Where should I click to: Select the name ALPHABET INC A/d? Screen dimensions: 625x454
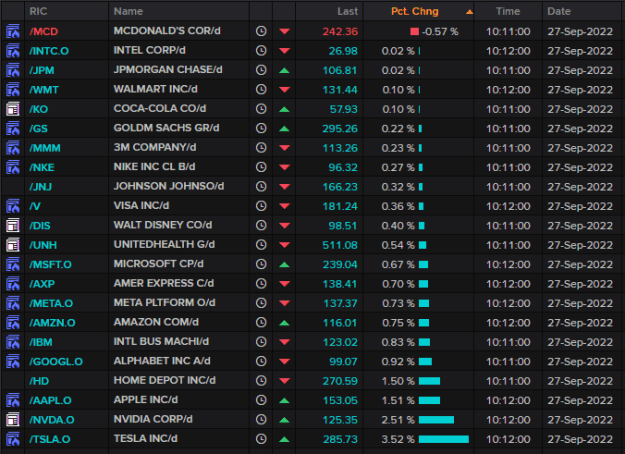click(162, 361)
